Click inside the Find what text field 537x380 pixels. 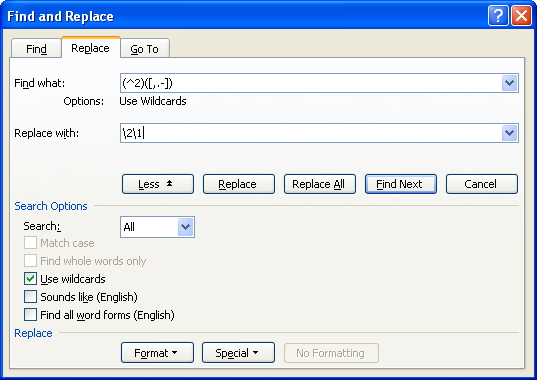(311, 83)
